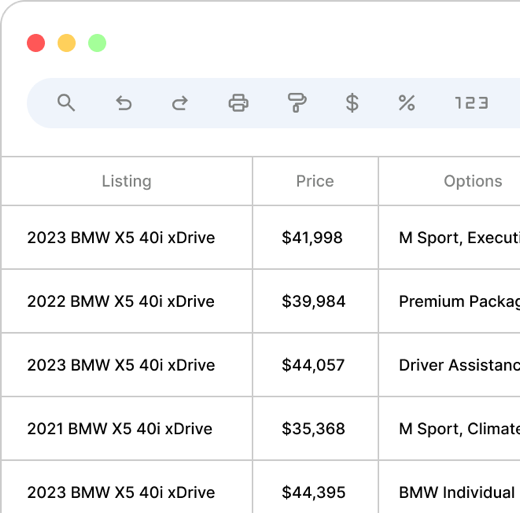This screenshot has width=520, height=513.
Task: Click the $44,057 price cell
Action: (x=315, y=365)
